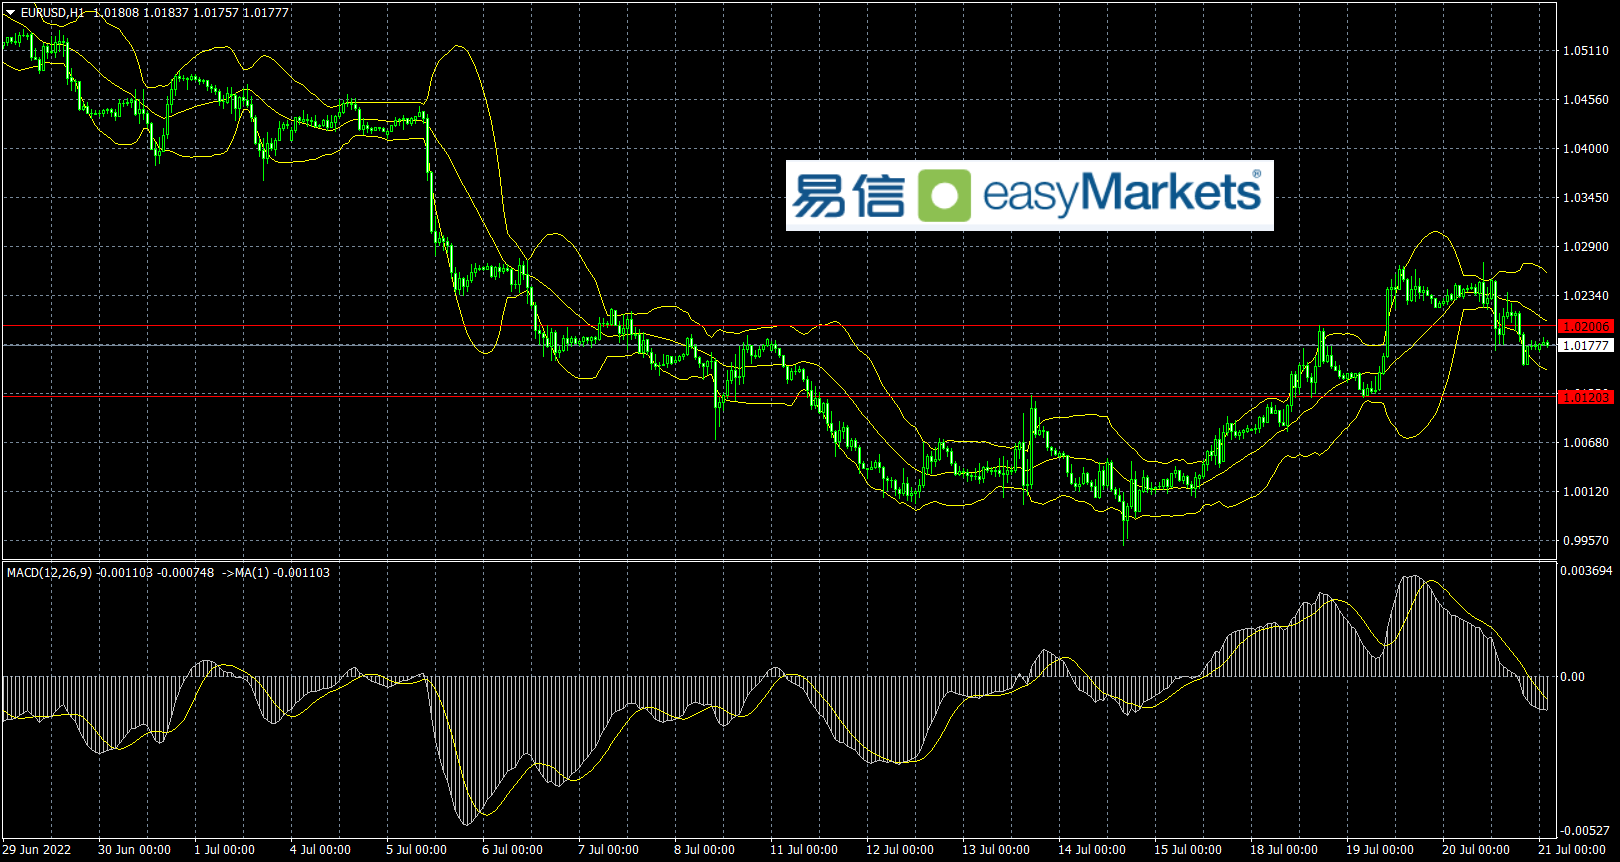
Task: Click the 0.99570 price scale label
Action: pyautogui.click(x=1586, y=541)
